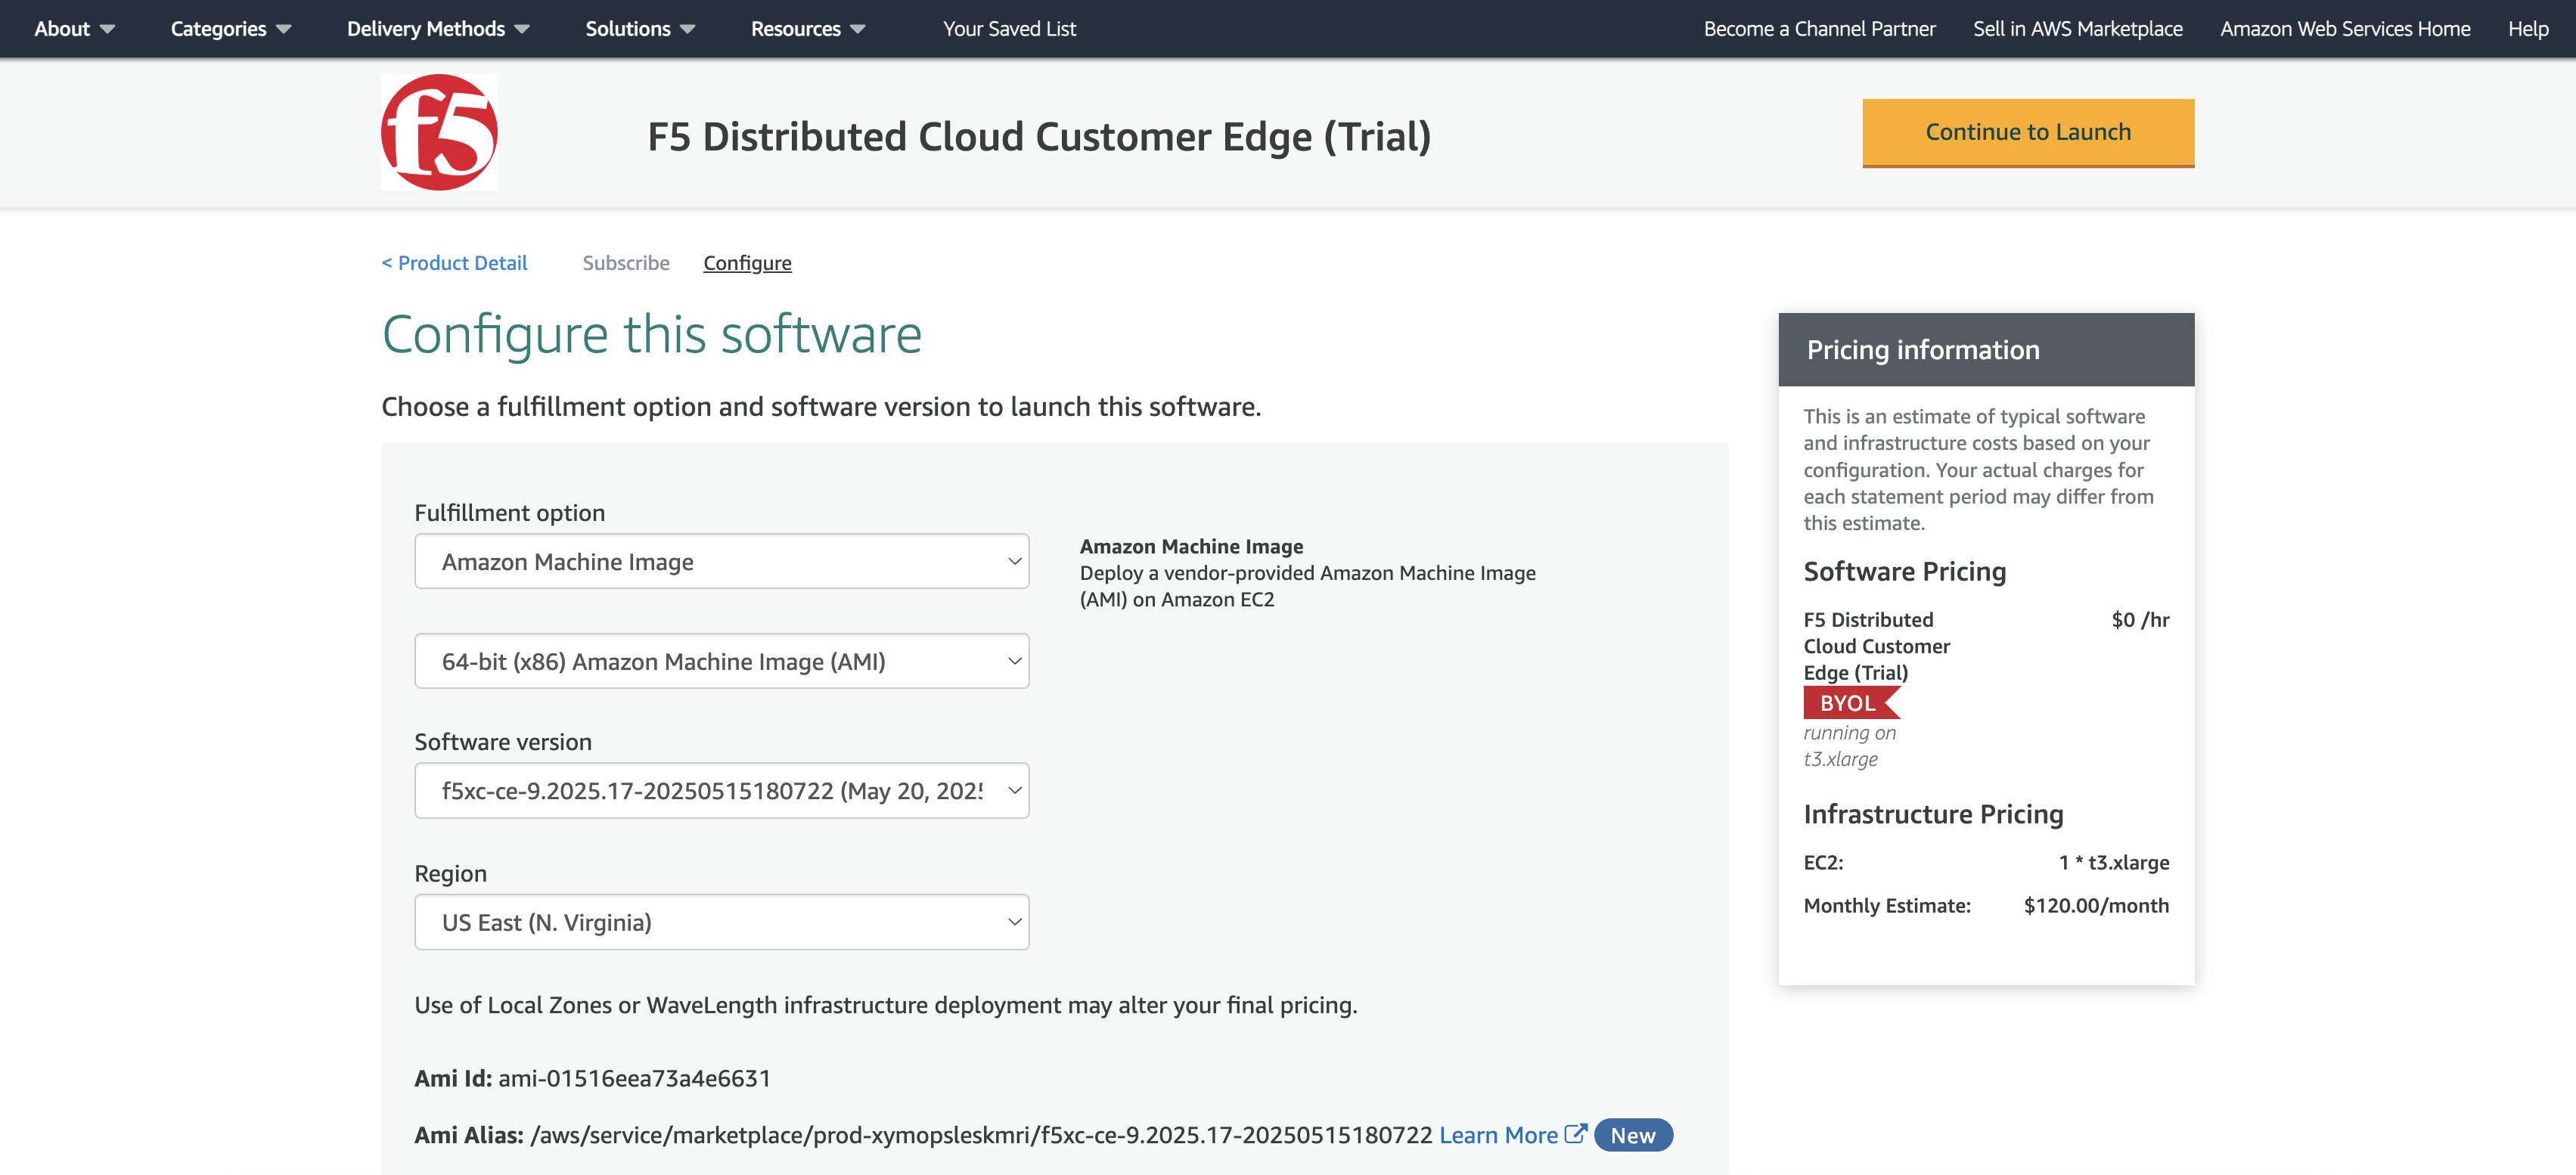The image size is (2576, 1175).
Task: Expand the Resources menu
Action: (x=808, y=29)
